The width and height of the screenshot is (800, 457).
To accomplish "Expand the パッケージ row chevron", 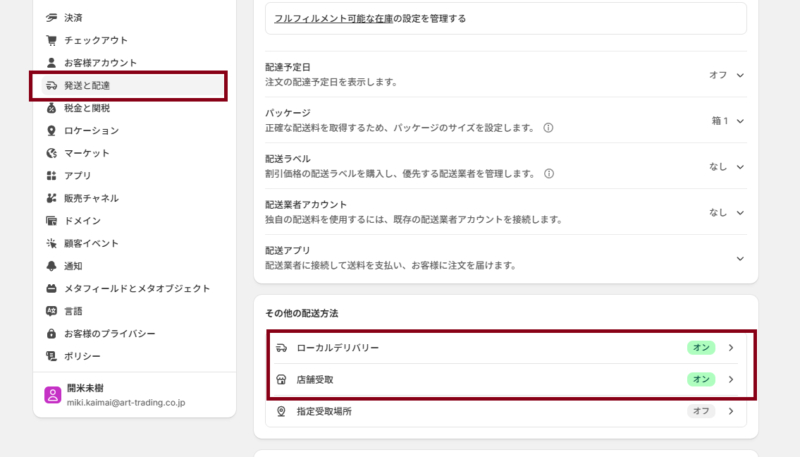I will tap(740, 121).
